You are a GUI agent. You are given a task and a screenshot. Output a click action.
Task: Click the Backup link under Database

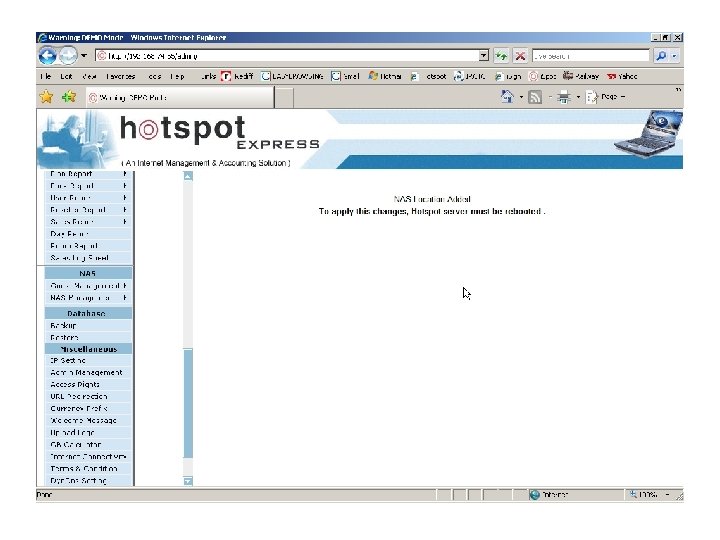click(63, 325)
